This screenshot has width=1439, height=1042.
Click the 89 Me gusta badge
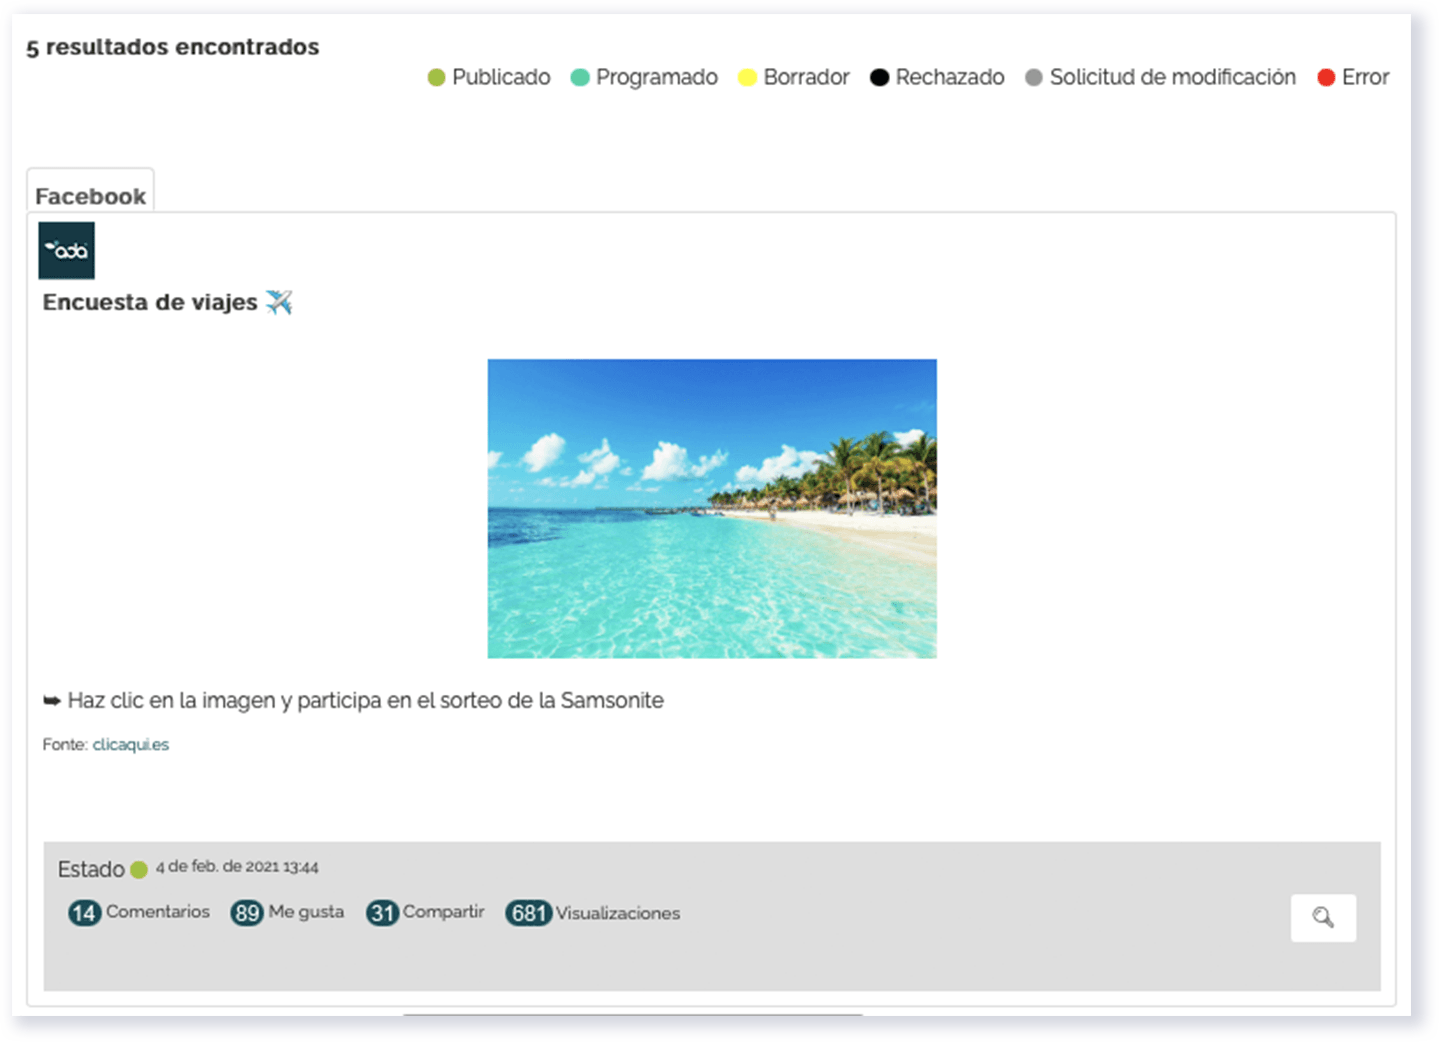[x=247, y=913]
